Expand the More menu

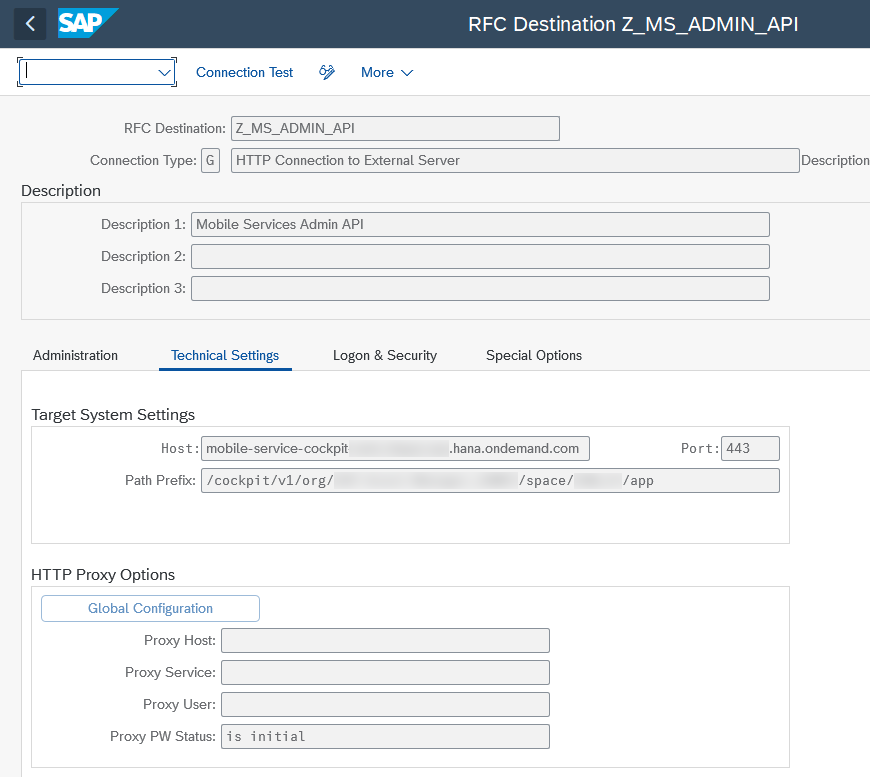[387, 72]
